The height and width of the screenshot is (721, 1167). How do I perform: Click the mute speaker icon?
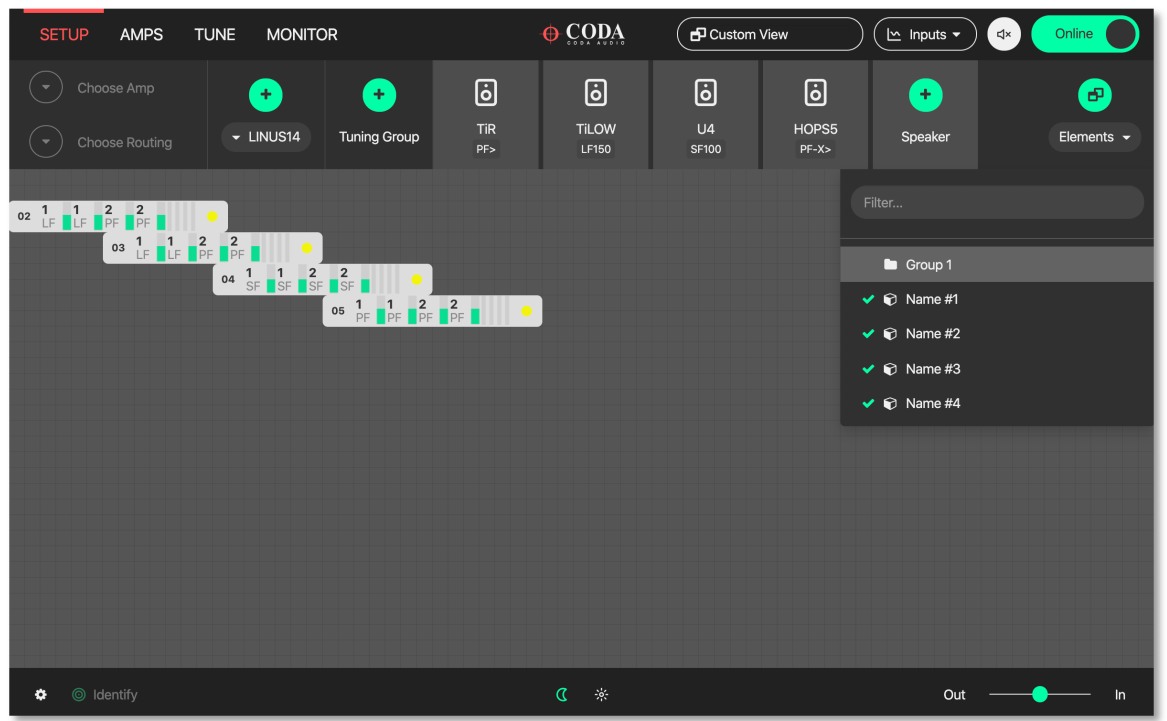[1004, 34]
